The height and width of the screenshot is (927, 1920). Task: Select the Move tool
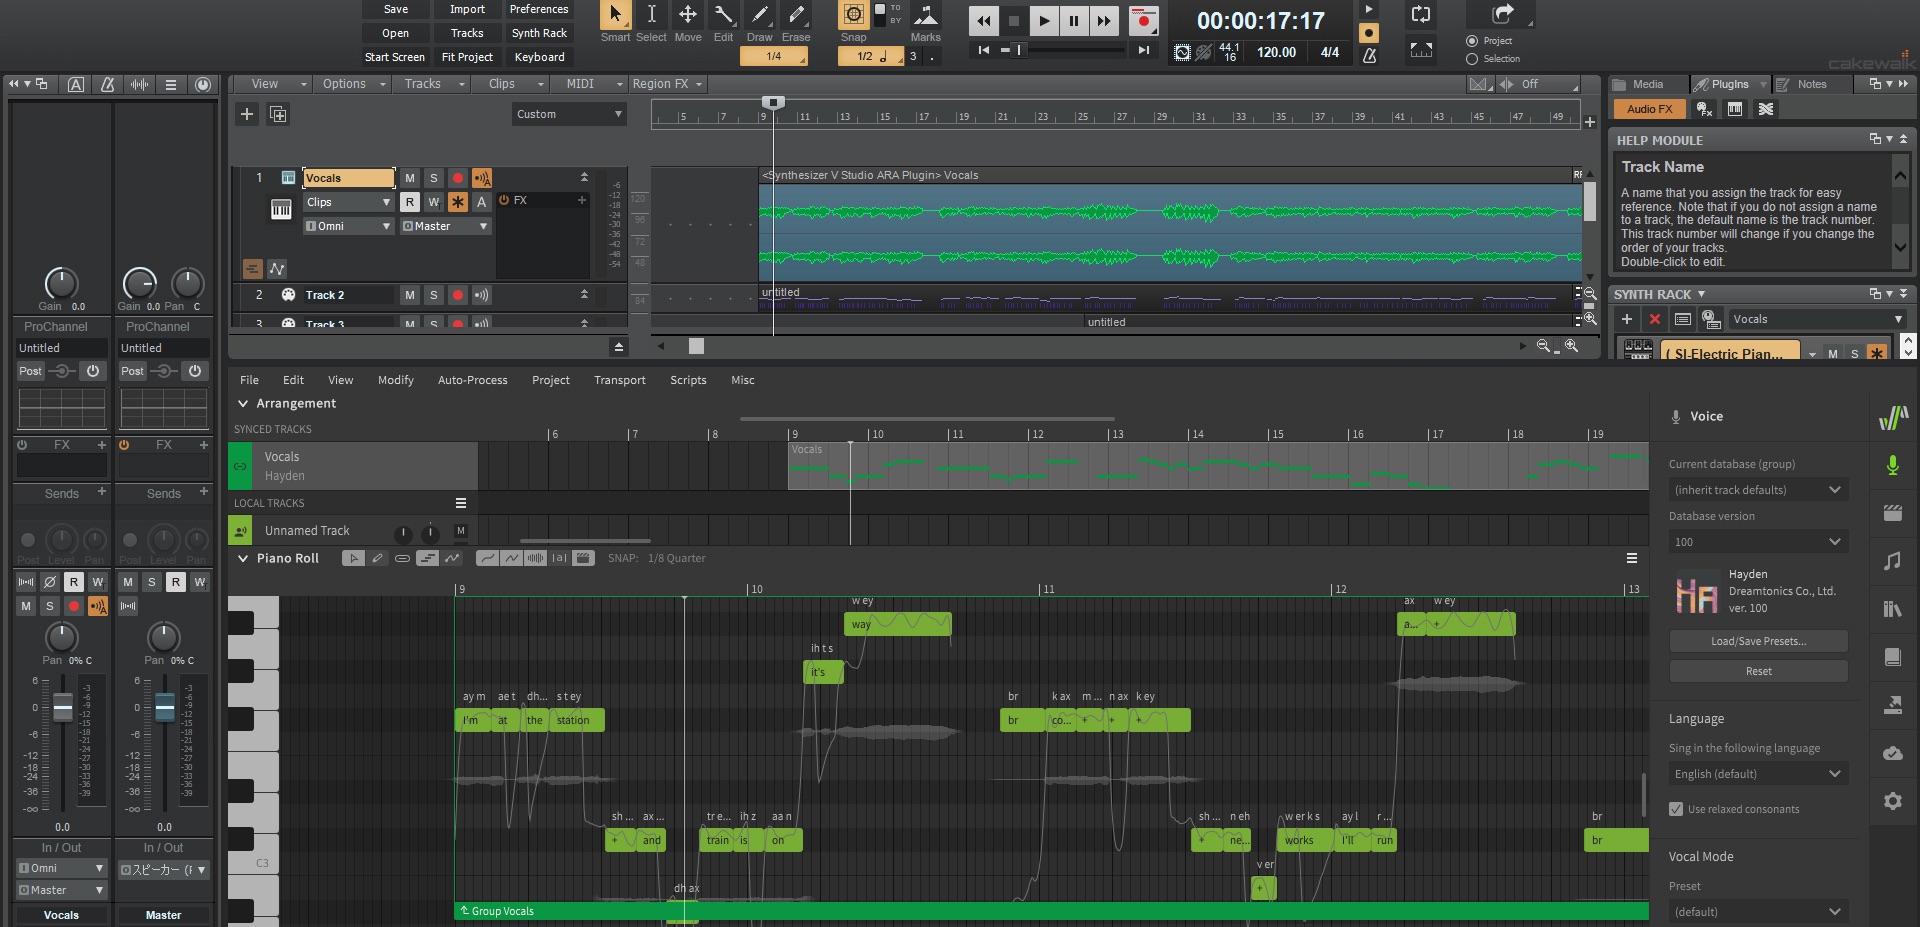point(688,15)
